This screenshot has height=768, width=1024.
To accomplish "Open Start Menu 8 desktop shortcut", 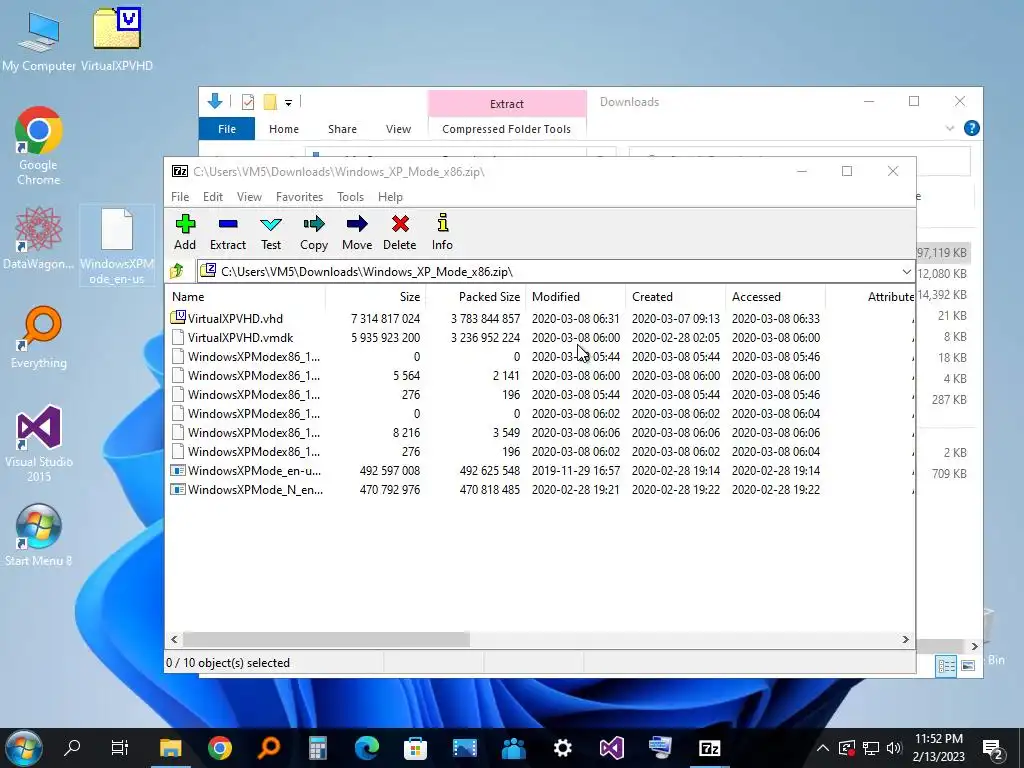I will (39, 536).
